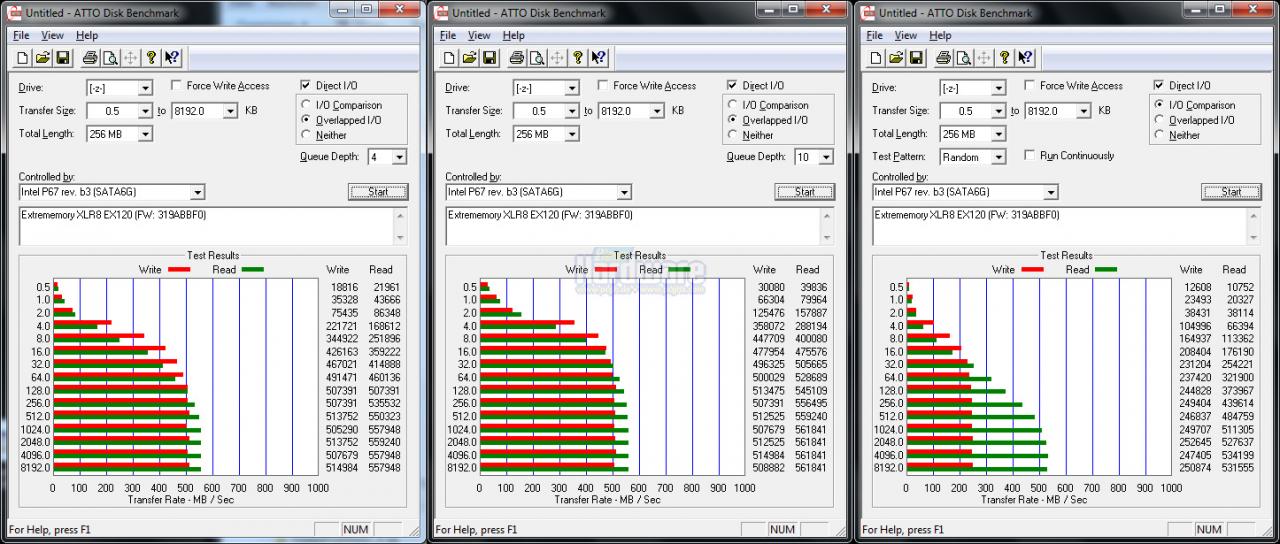The image size is (1280, 544).
Task: Uncheck Direct I/O in left window
Action: (305, 86)
